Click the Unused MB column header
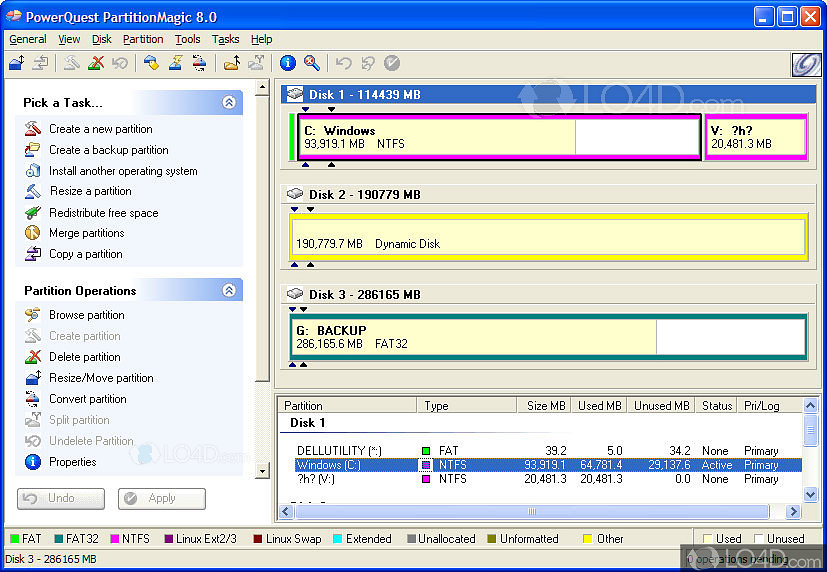The height and width of the screenshot is (572, 827). [x=661, y=405]
